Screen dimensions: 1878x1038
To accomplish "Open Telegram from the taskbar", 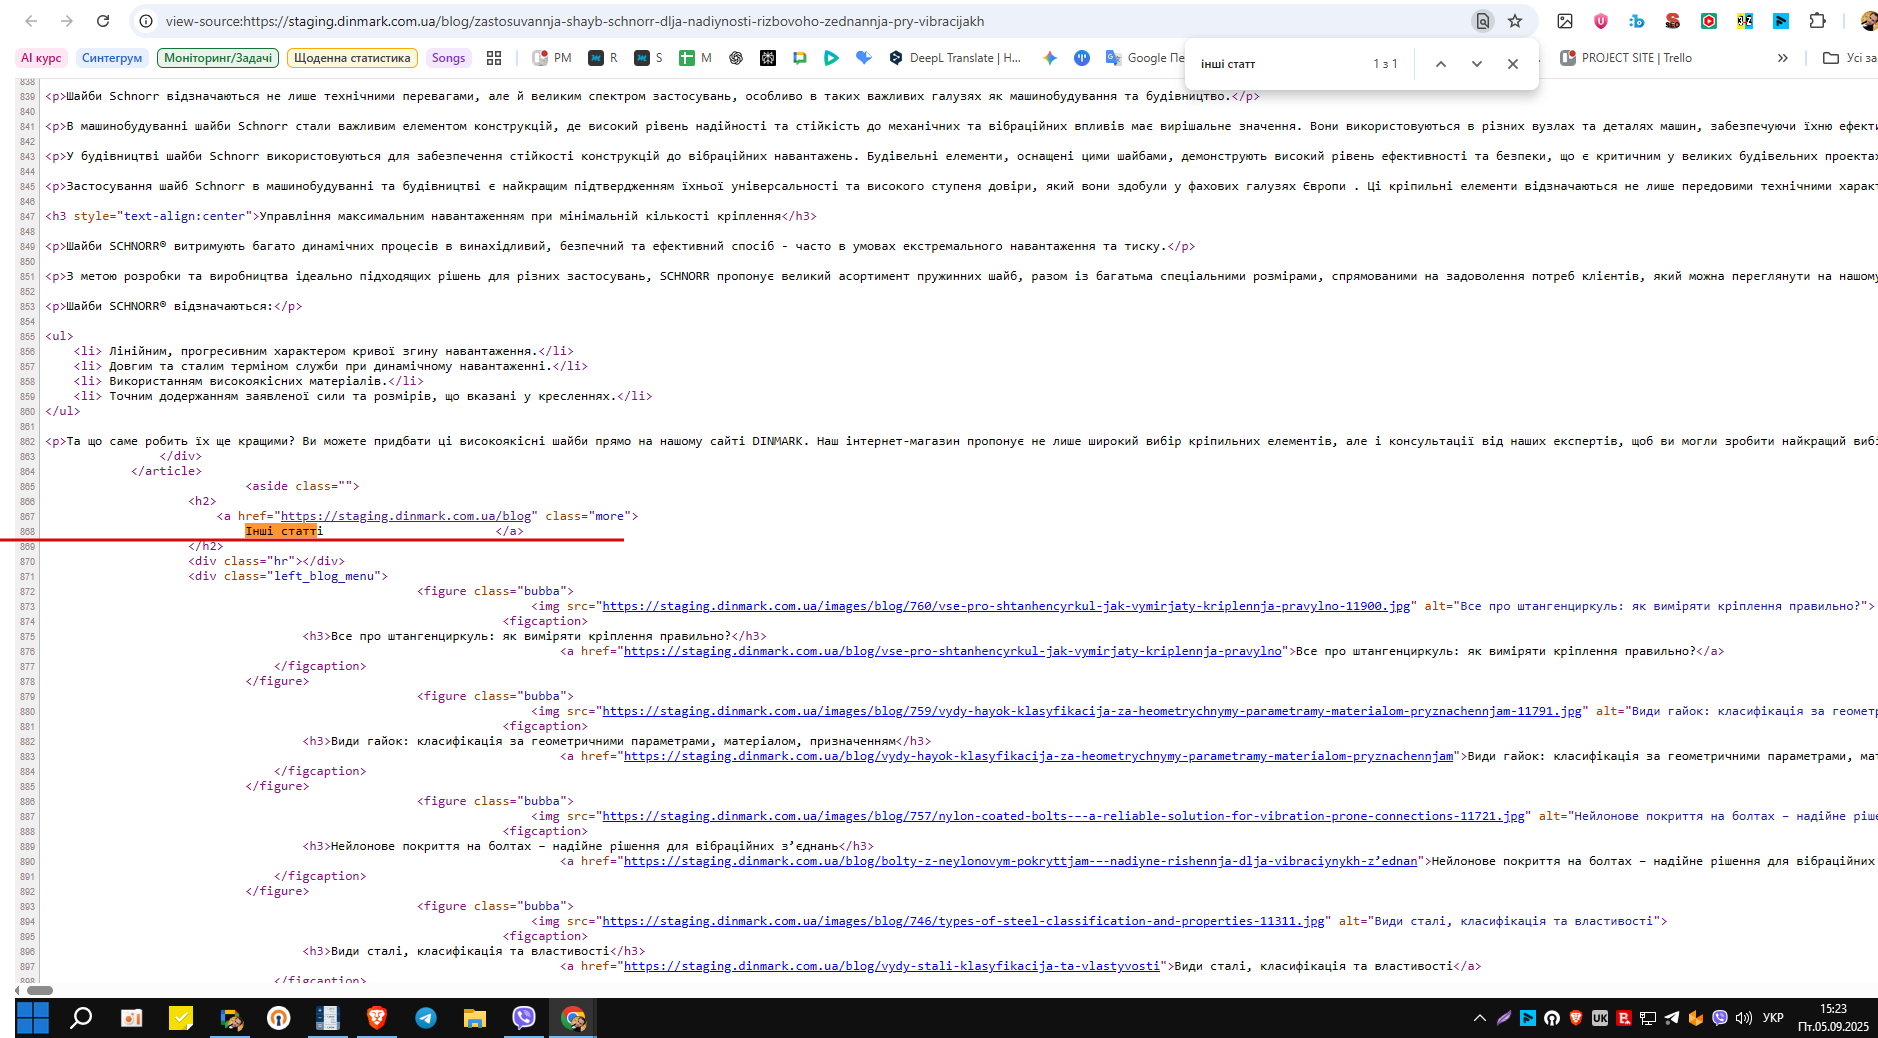I will (x=426, y=1018).
